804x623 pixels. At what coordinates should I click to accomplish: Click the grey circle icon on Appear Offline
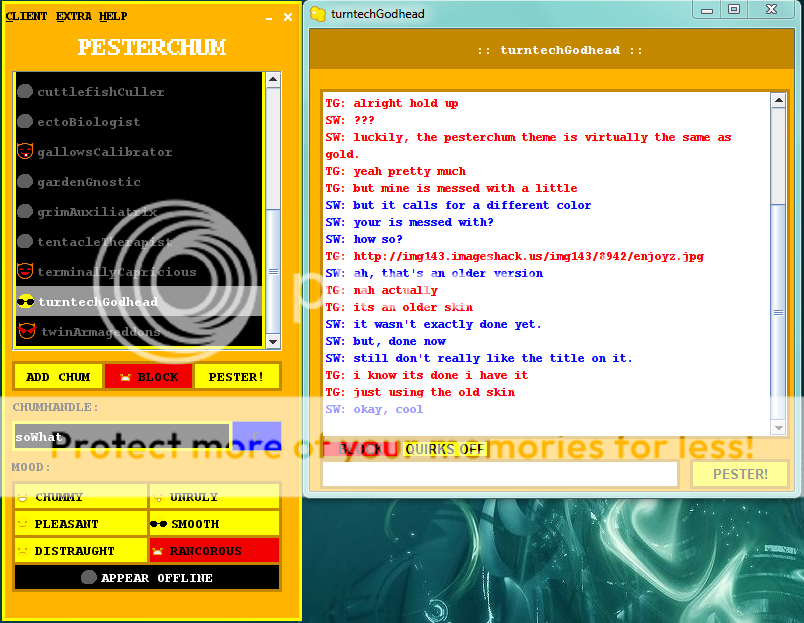point(88,577)
